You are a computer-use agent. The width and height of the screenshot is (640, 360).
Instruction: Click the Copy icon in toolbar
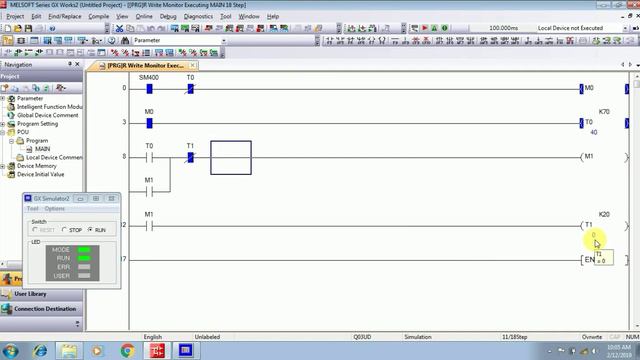(x=130, y=28)
